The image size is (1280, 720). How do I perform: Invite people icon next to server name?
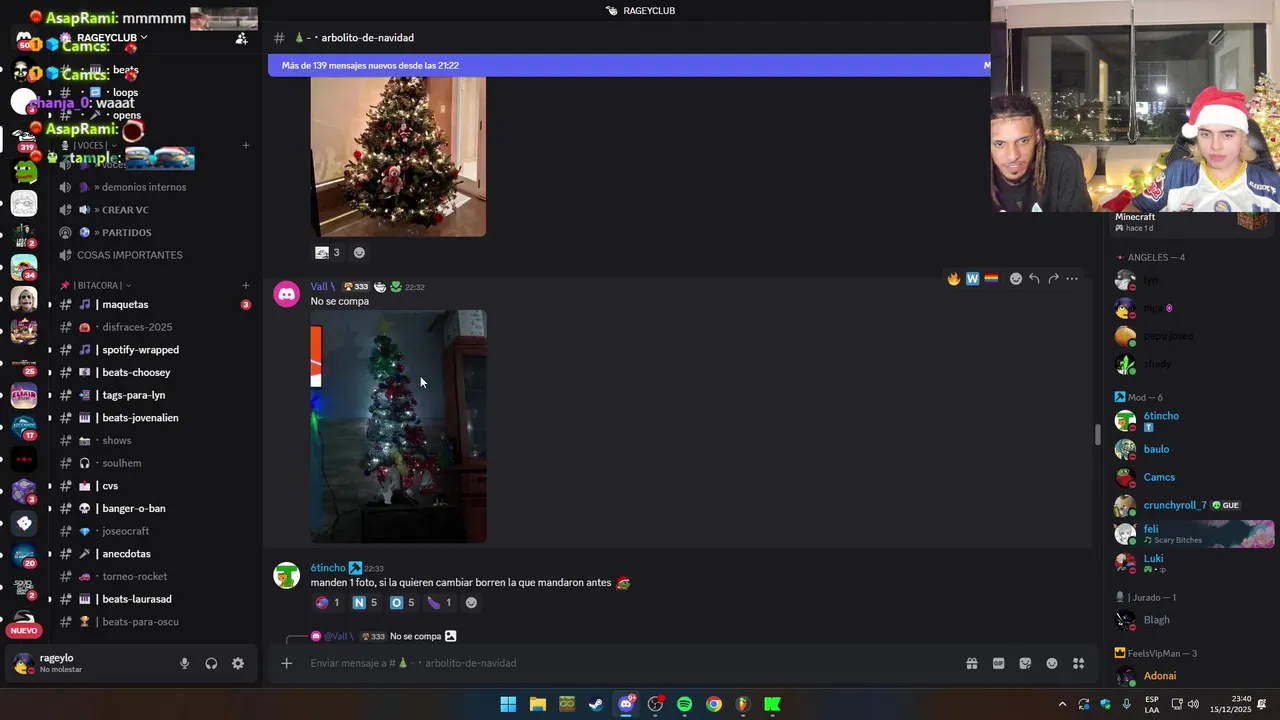click(x=241, y=38)
